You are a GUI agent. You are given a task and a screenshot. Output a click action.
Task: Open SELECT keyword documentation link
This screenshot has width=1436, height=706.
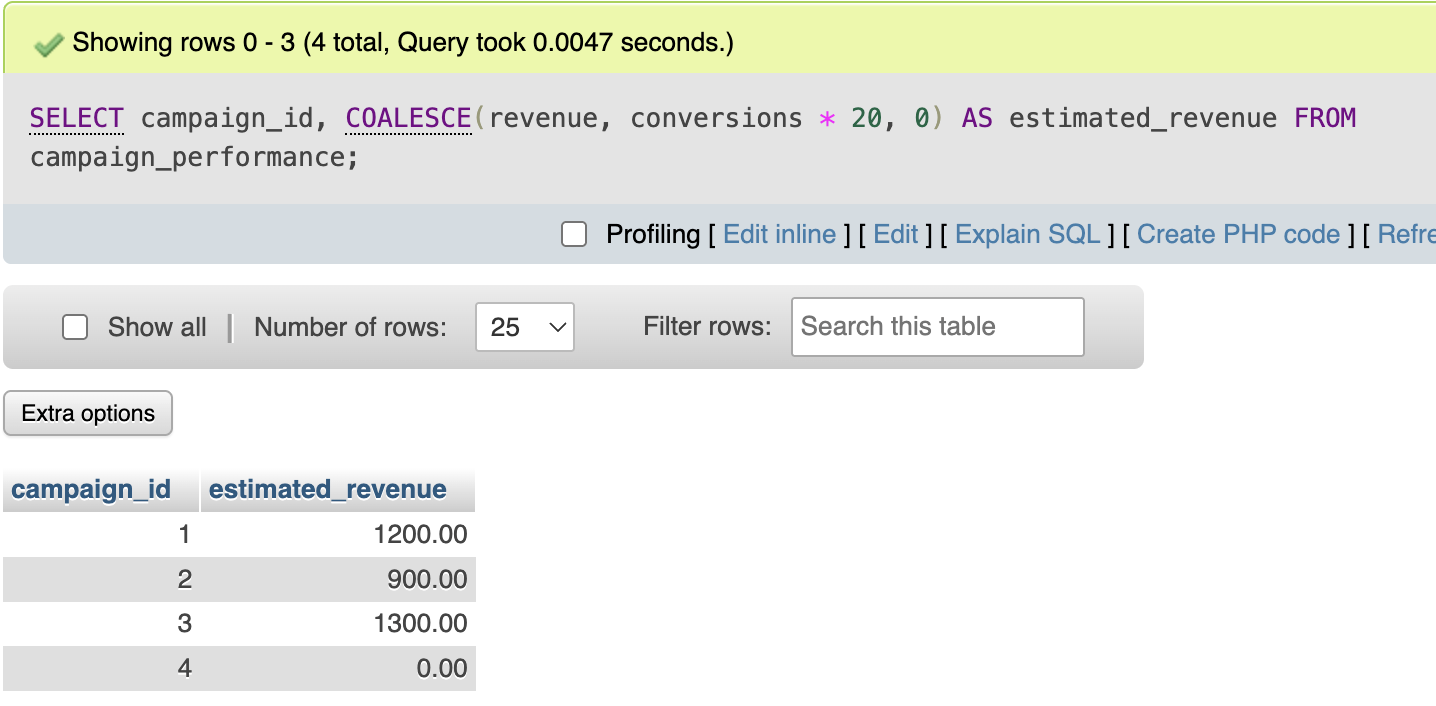pos(76,117)
